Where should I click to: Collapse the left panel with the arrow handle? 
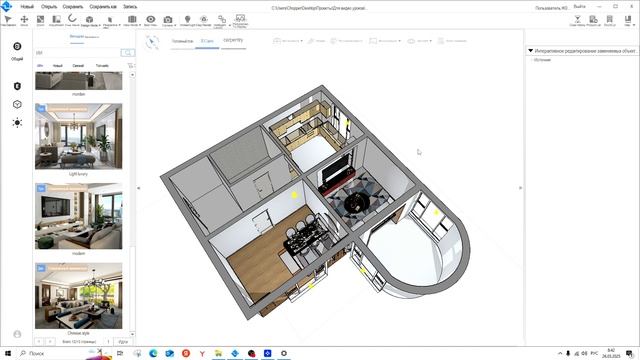click(x=138, y=188)
